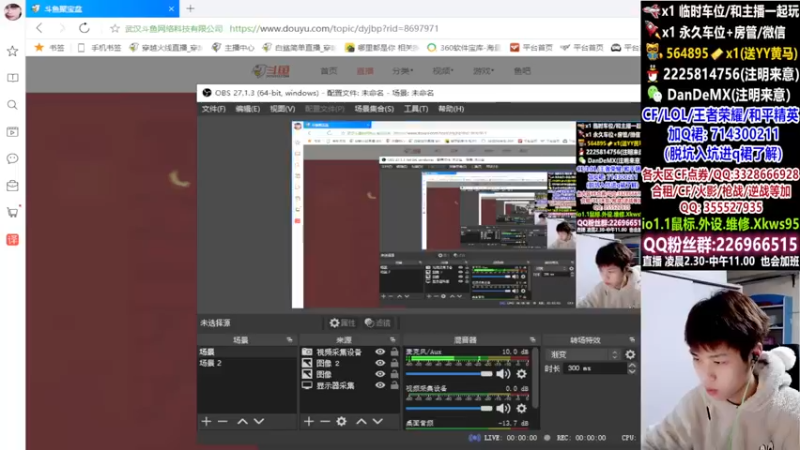This screenshot has width=800, height=450.
Task: Open the 主播中心 bookmark
Action: 233,47
